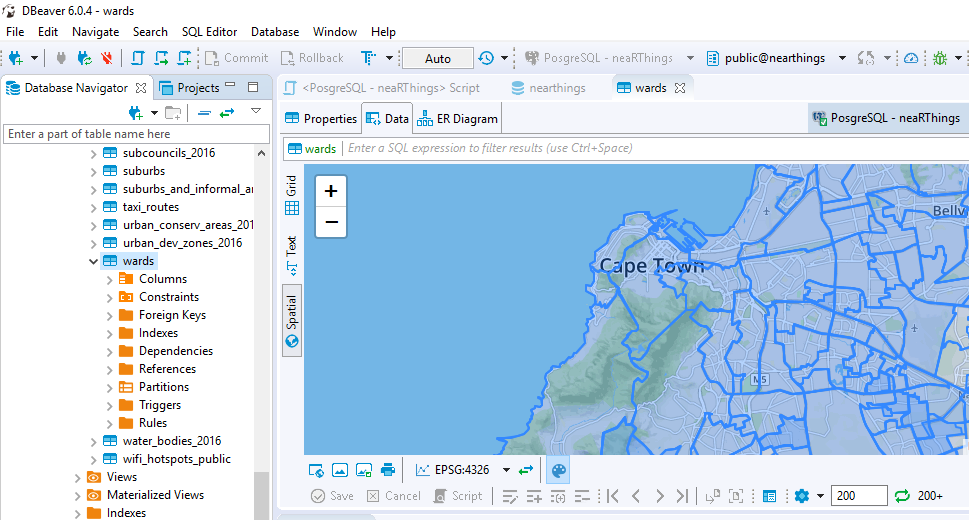
Task: Open the SQL Editor script icon
Action: click(x=137, y=58)
